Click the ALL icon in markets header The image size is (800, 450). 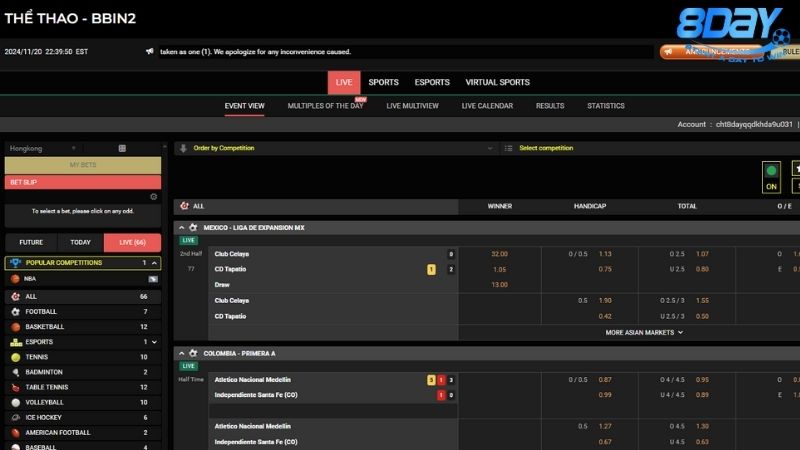[184, 206]
